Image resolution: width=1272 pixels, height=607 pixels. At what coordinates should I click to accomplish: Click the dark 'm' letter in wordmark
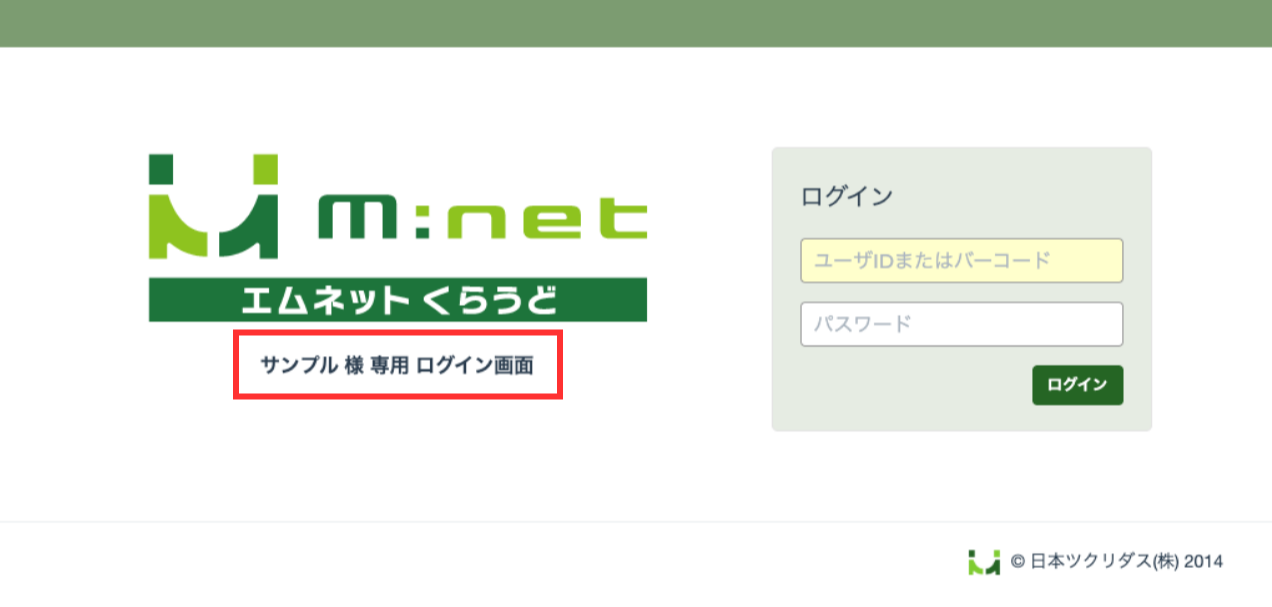pyautogui.click(x=357, y=218)
